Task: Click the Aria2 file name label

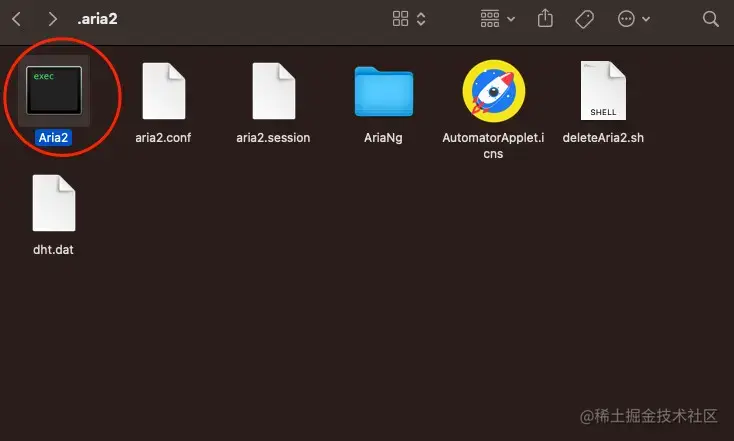Action: (53, 138)
